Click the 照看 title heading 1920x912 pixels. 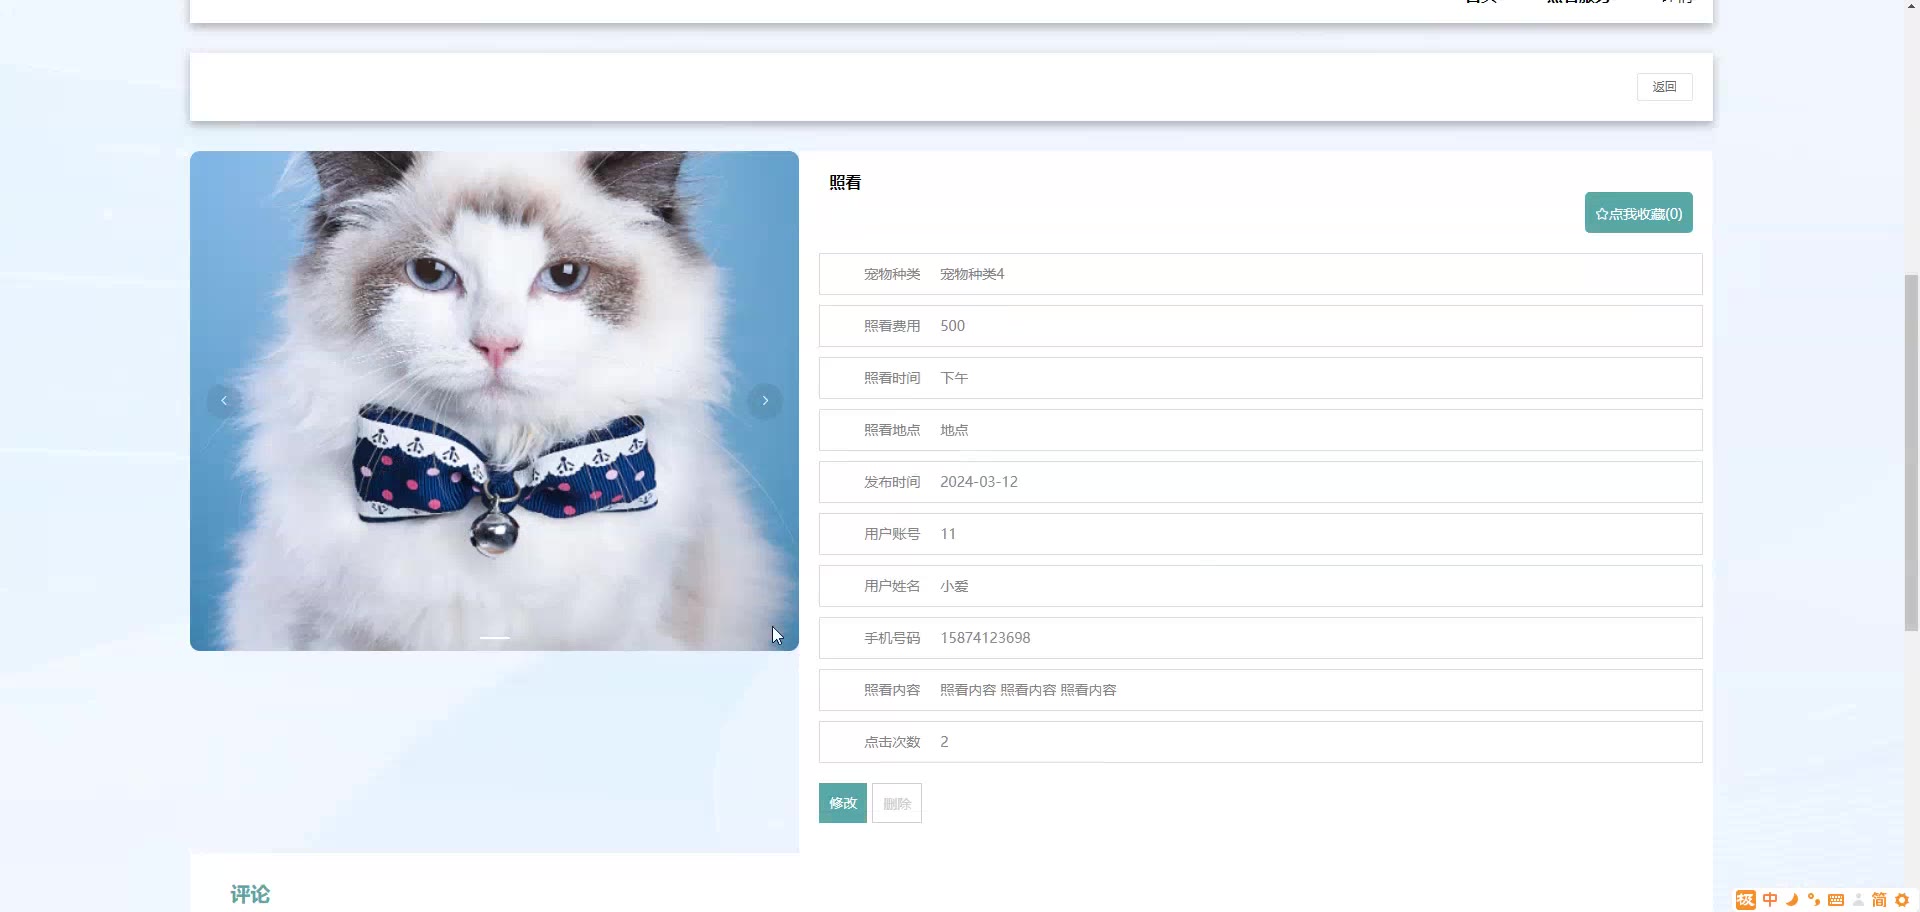pos(845,183)
